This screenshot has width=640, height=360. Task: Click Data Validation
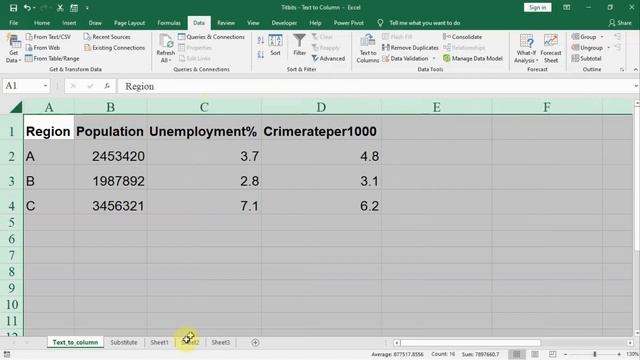[405, 58]
